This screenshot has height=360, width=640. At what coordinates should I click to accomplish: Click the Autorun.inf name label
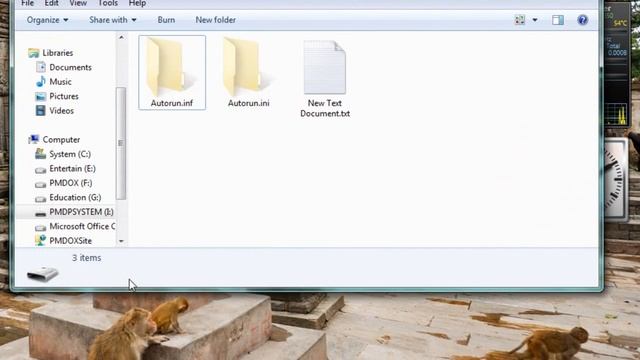click(x=172, y=103)
